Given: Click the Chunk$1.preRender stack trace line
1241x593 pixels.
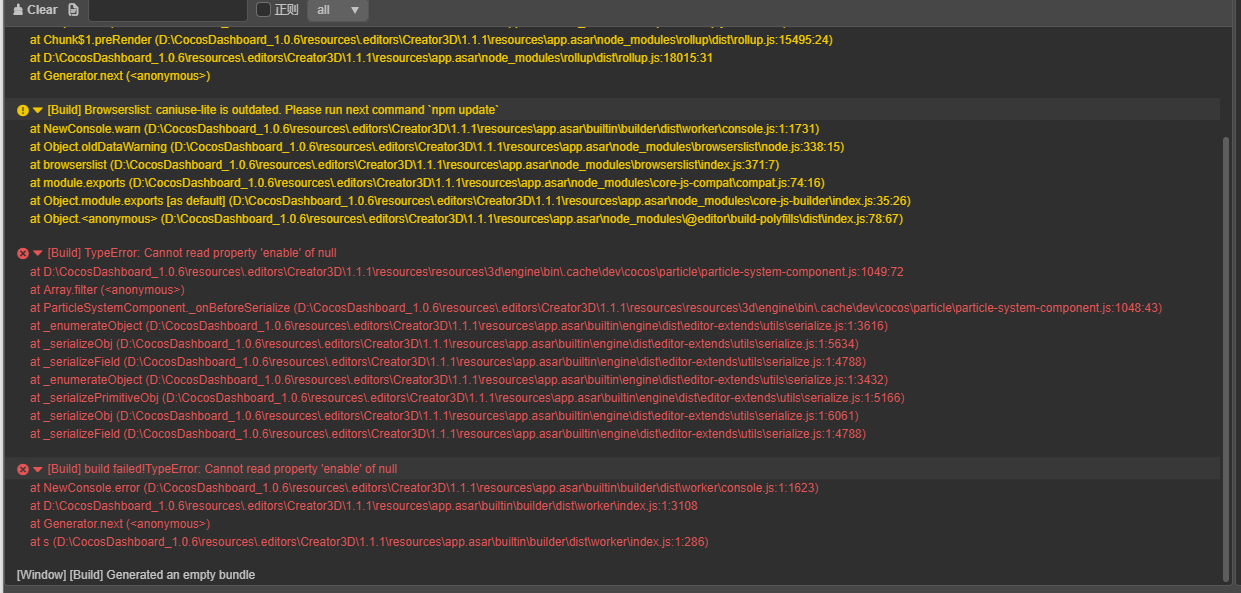Looking at the screenshot, I should 430,40.
